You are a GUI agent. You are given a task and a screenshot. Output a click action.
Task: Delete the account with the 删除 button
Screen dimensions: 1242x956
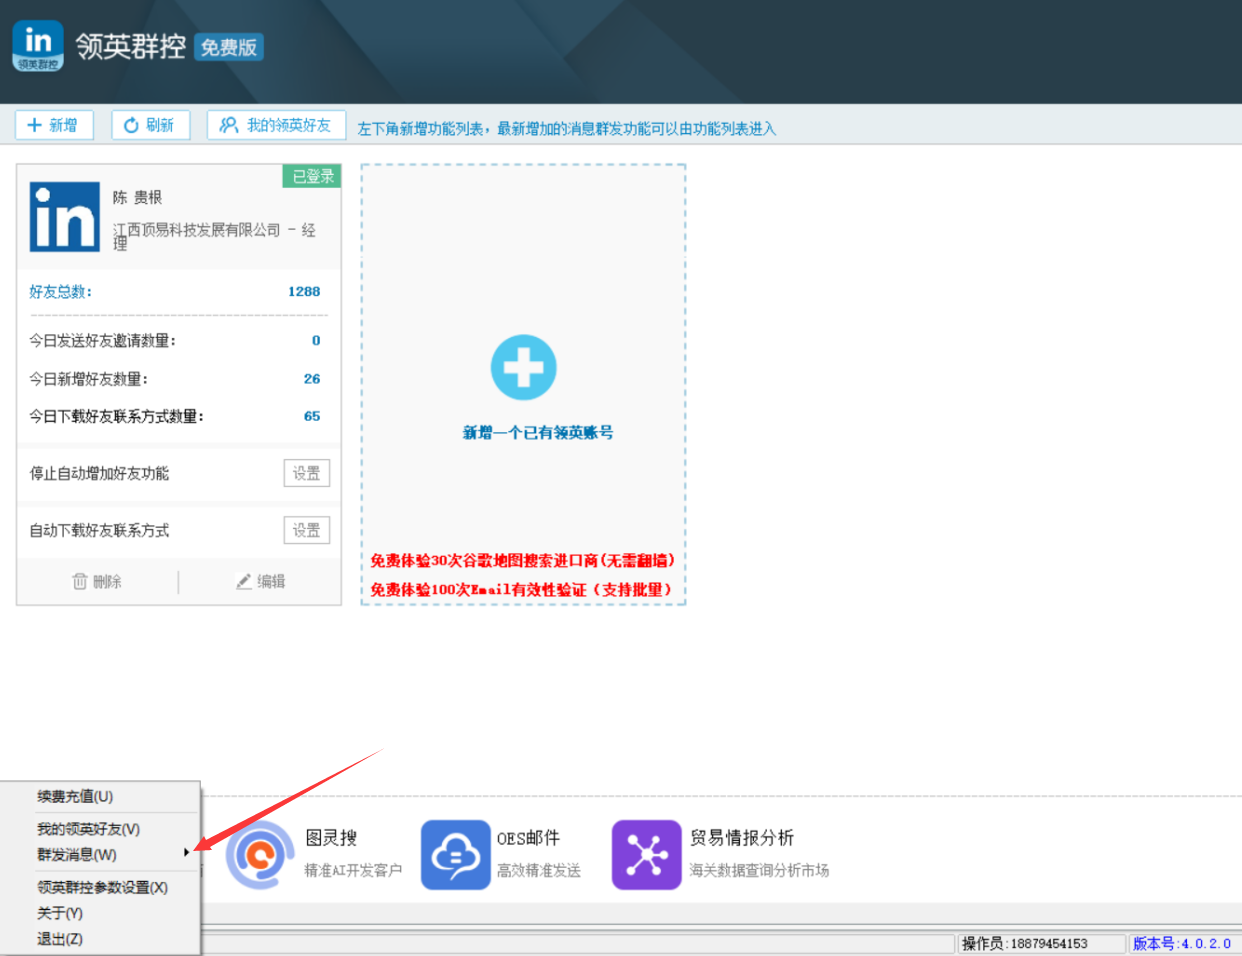(x=97, y=581)
